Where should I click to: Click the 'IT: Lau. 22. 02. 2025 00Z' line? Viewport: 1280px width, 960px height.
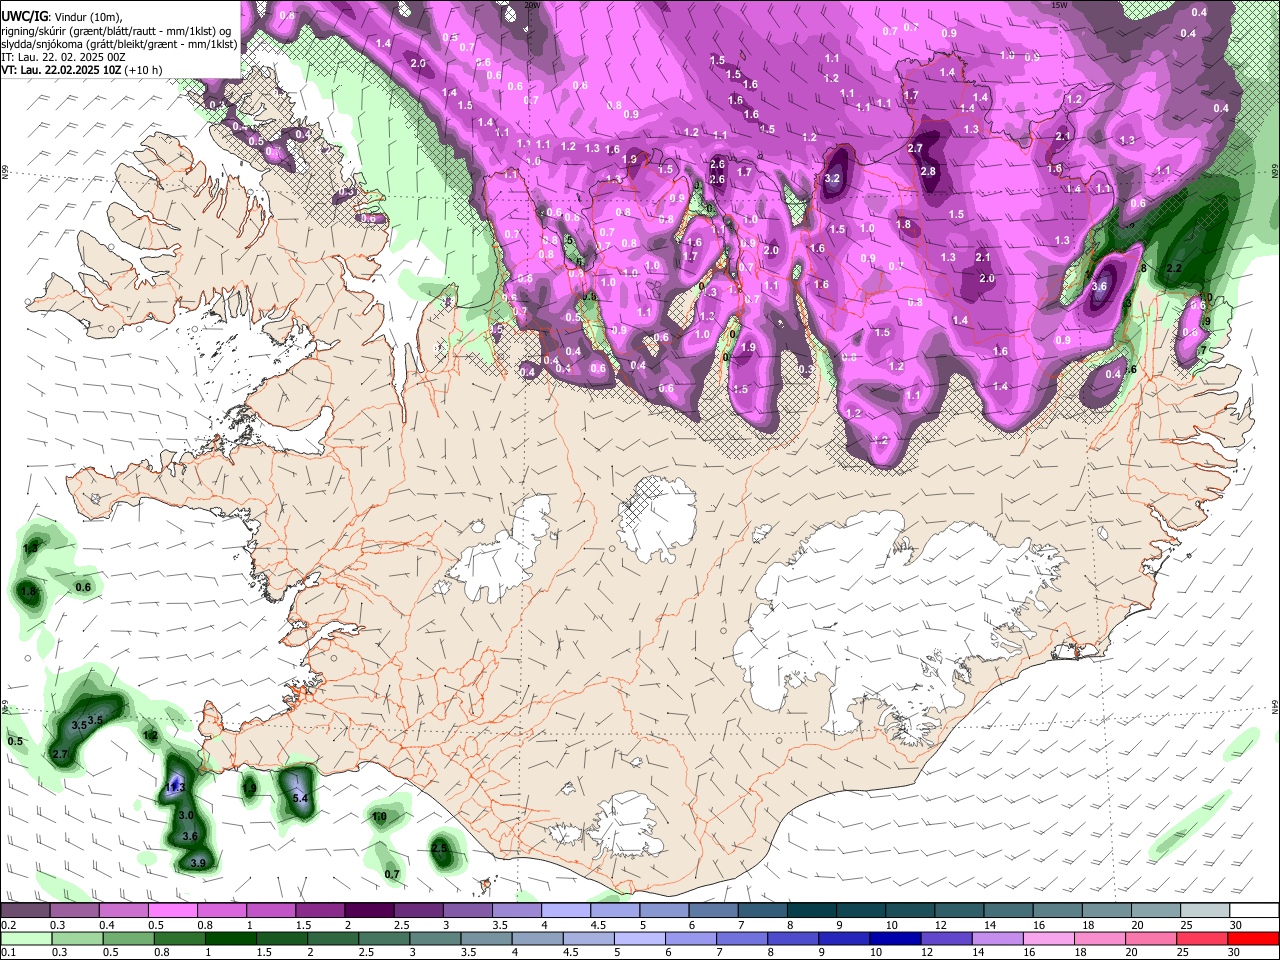(x=63, y=57)
